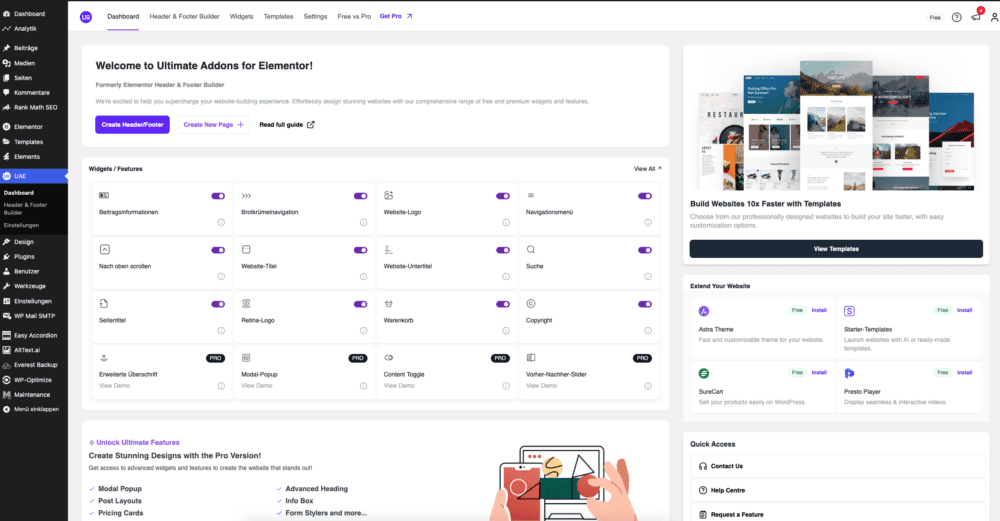The image size is (1000, 521).
Task: Click the Starter-Templates logo icon
Action: 849,311
